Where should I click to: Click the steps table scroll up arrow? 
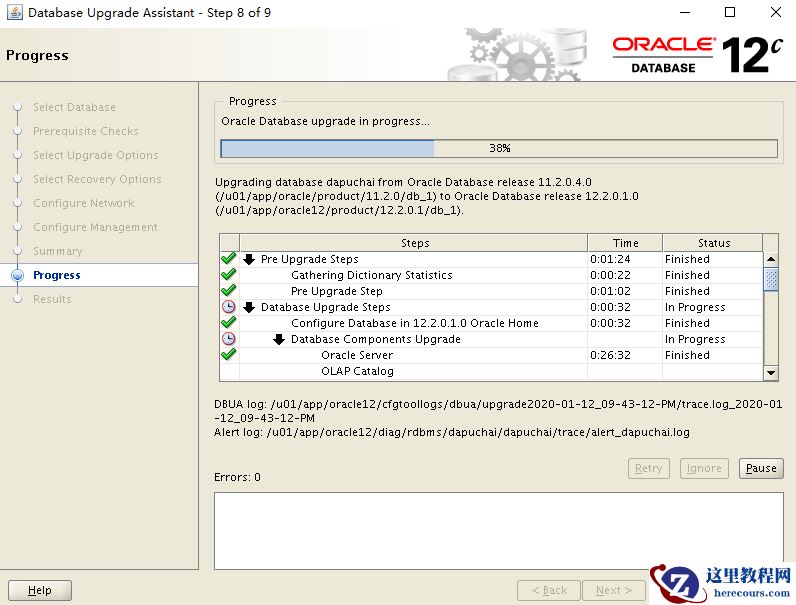(771, 259)
